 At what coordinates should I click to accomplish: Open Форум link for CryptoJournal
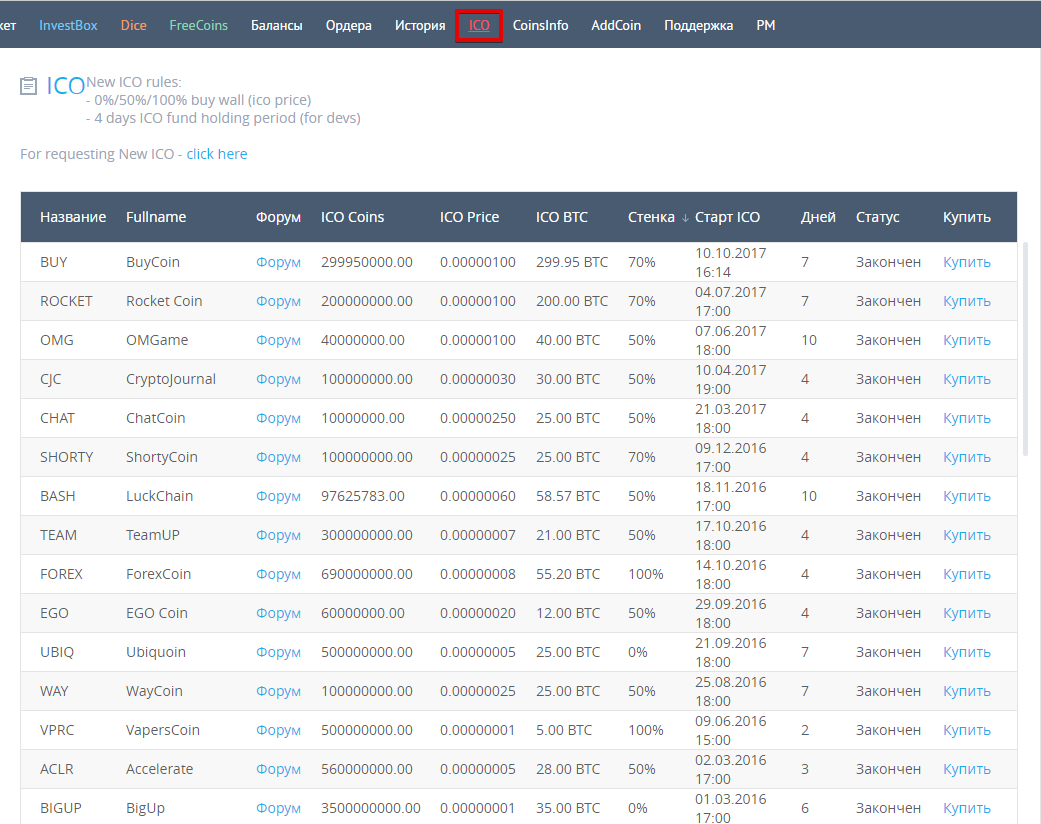coord(278,379)
